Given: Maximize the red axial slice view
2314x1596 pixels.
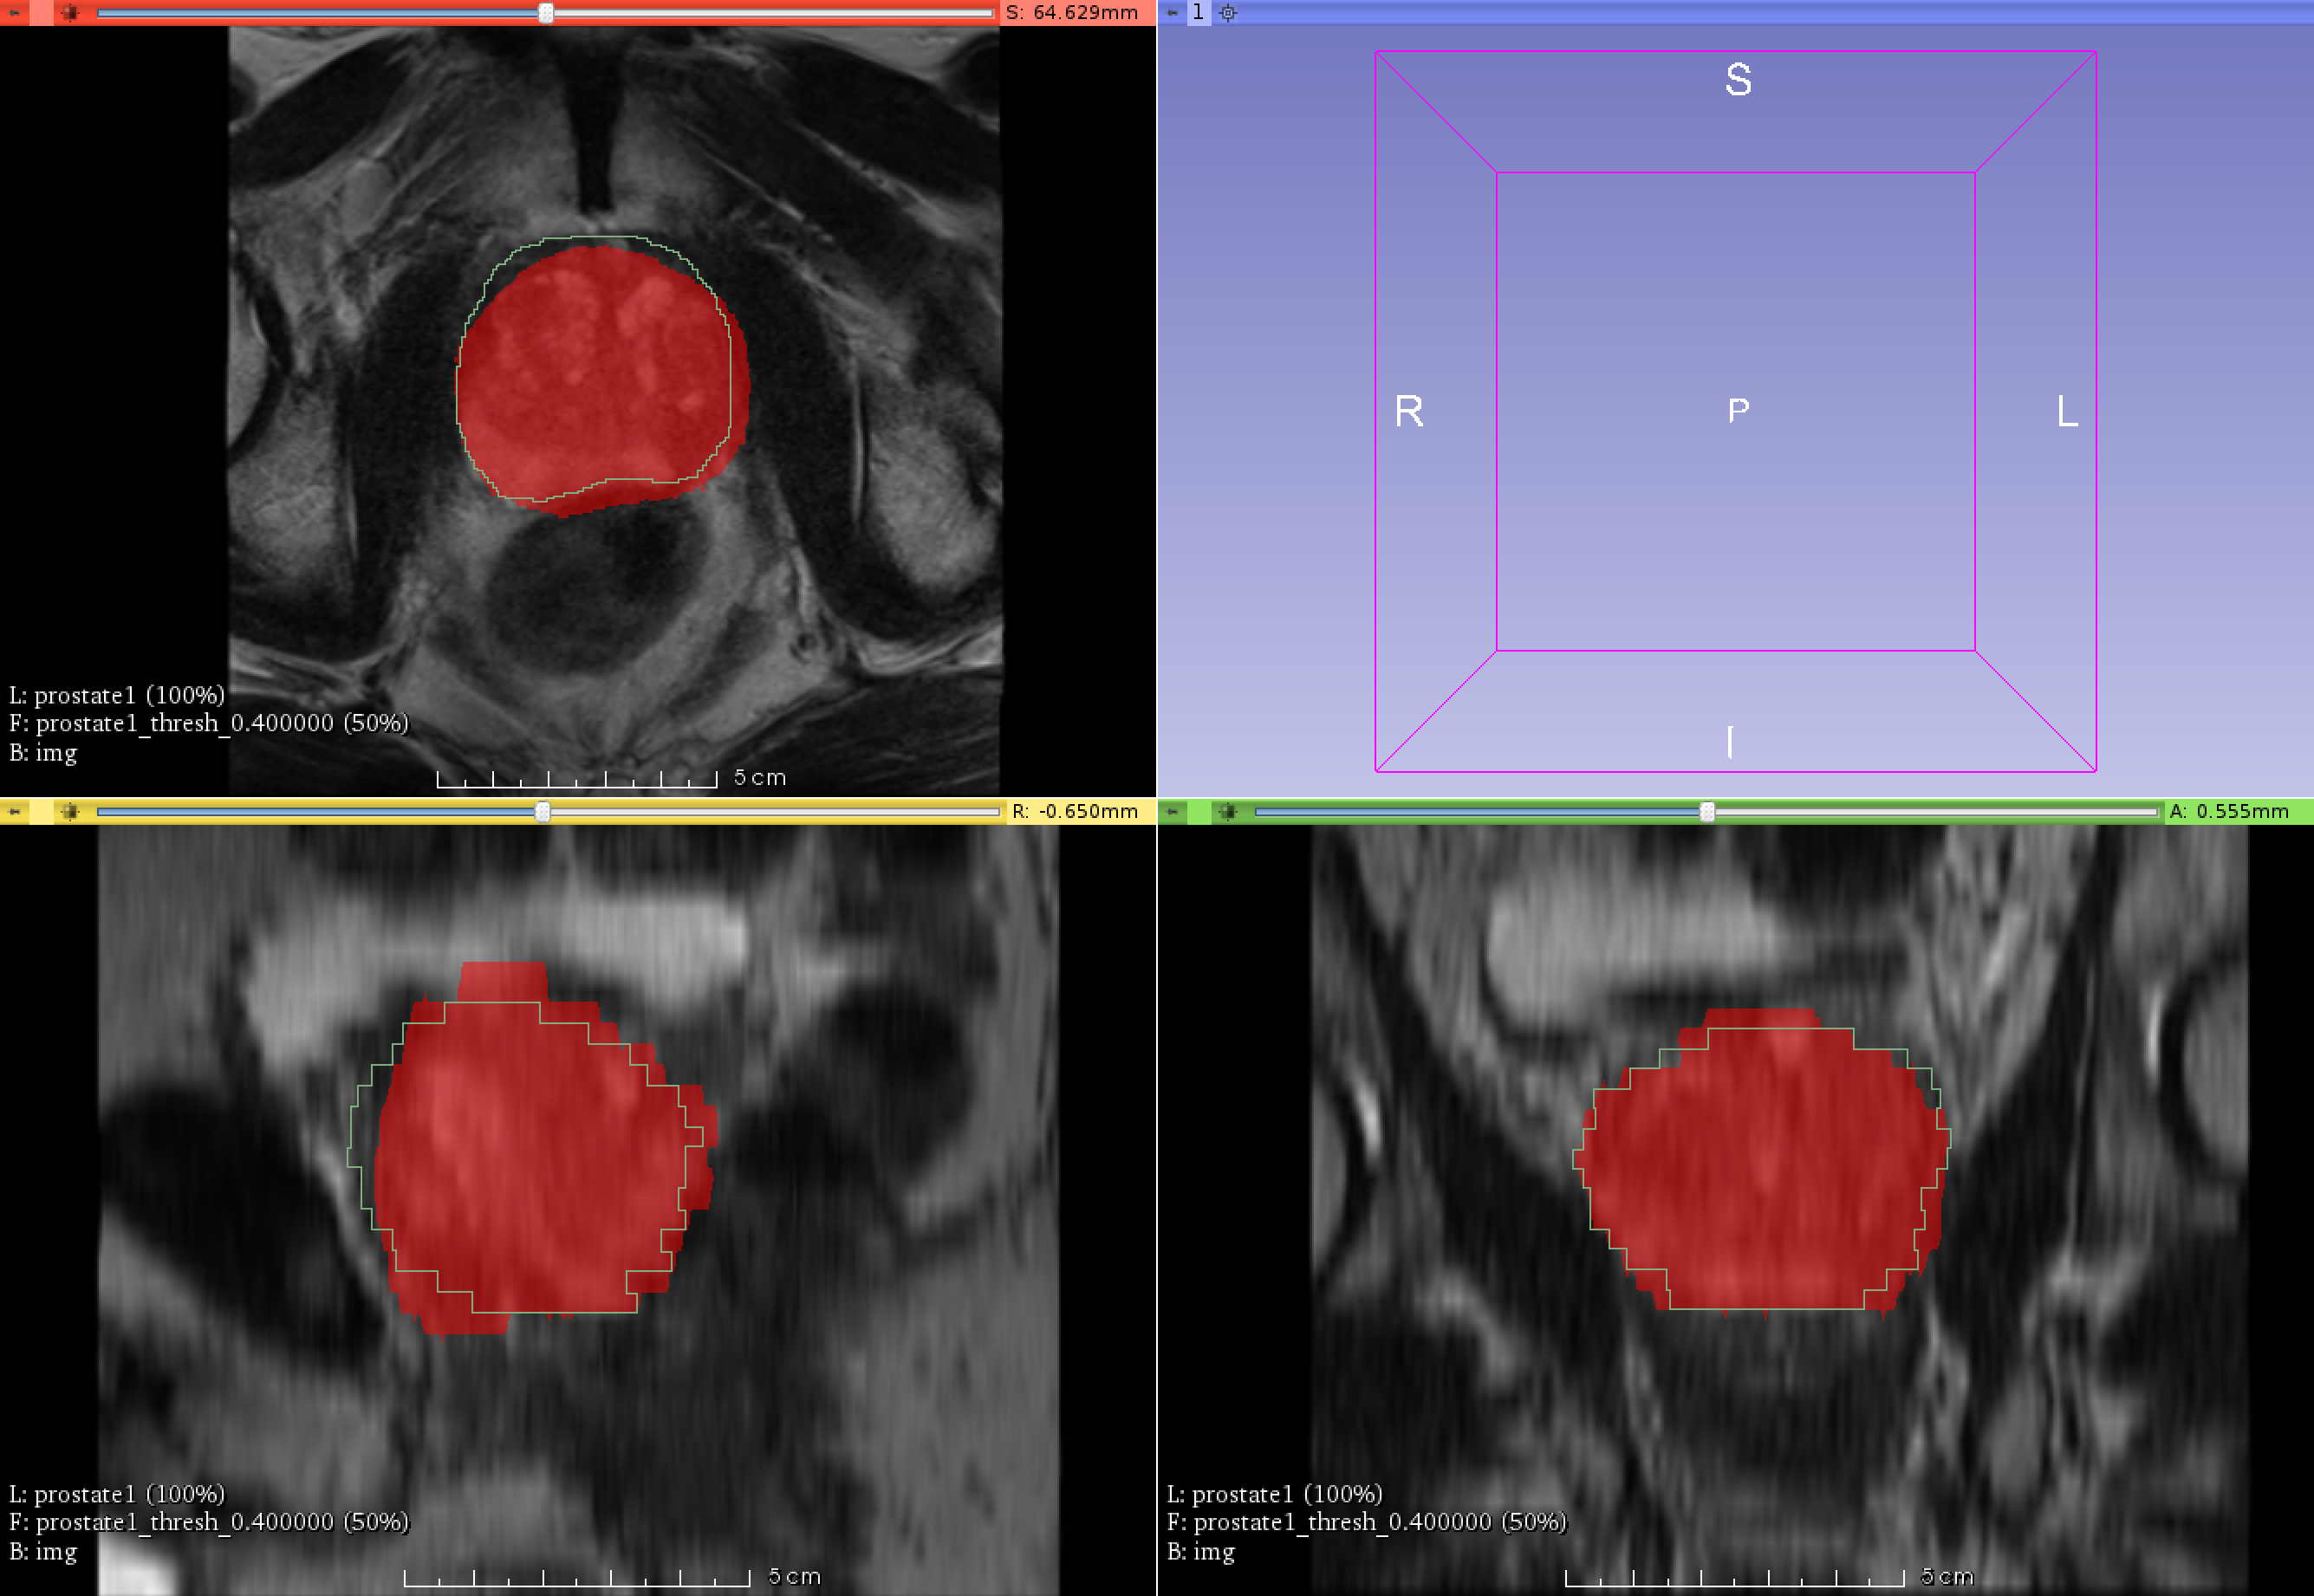Looking at the screenshot, I should coord(69,12).
